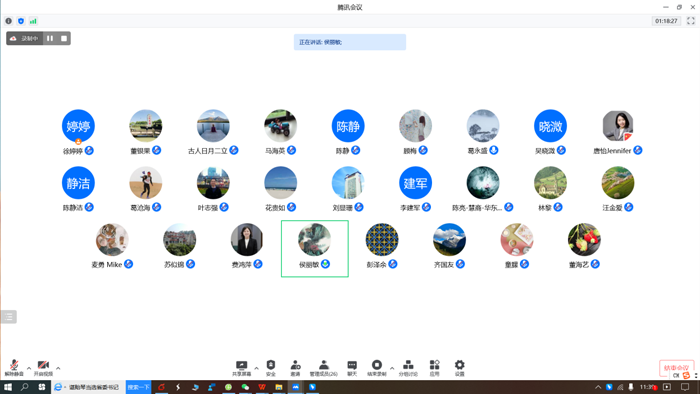The height and width of the screenshot is (394, 700).
Task: Open the Invite participants icon
Action: [296, 368]
